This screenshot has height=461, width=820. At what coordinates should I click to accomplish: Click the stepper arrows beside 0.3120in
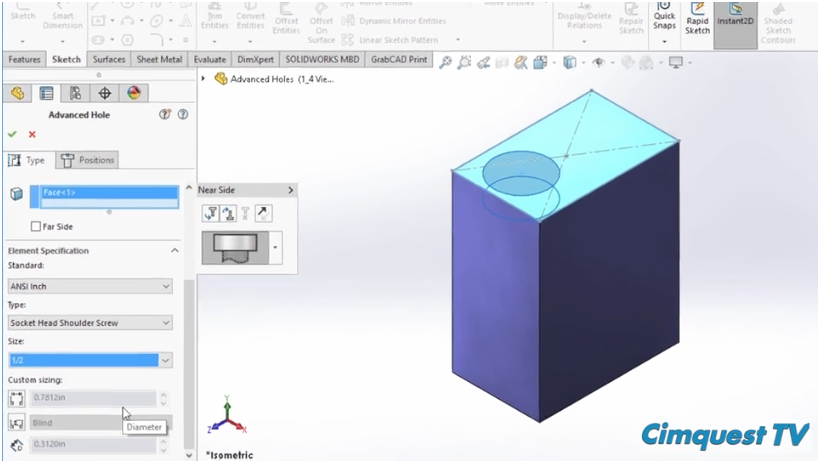[163, 445]
